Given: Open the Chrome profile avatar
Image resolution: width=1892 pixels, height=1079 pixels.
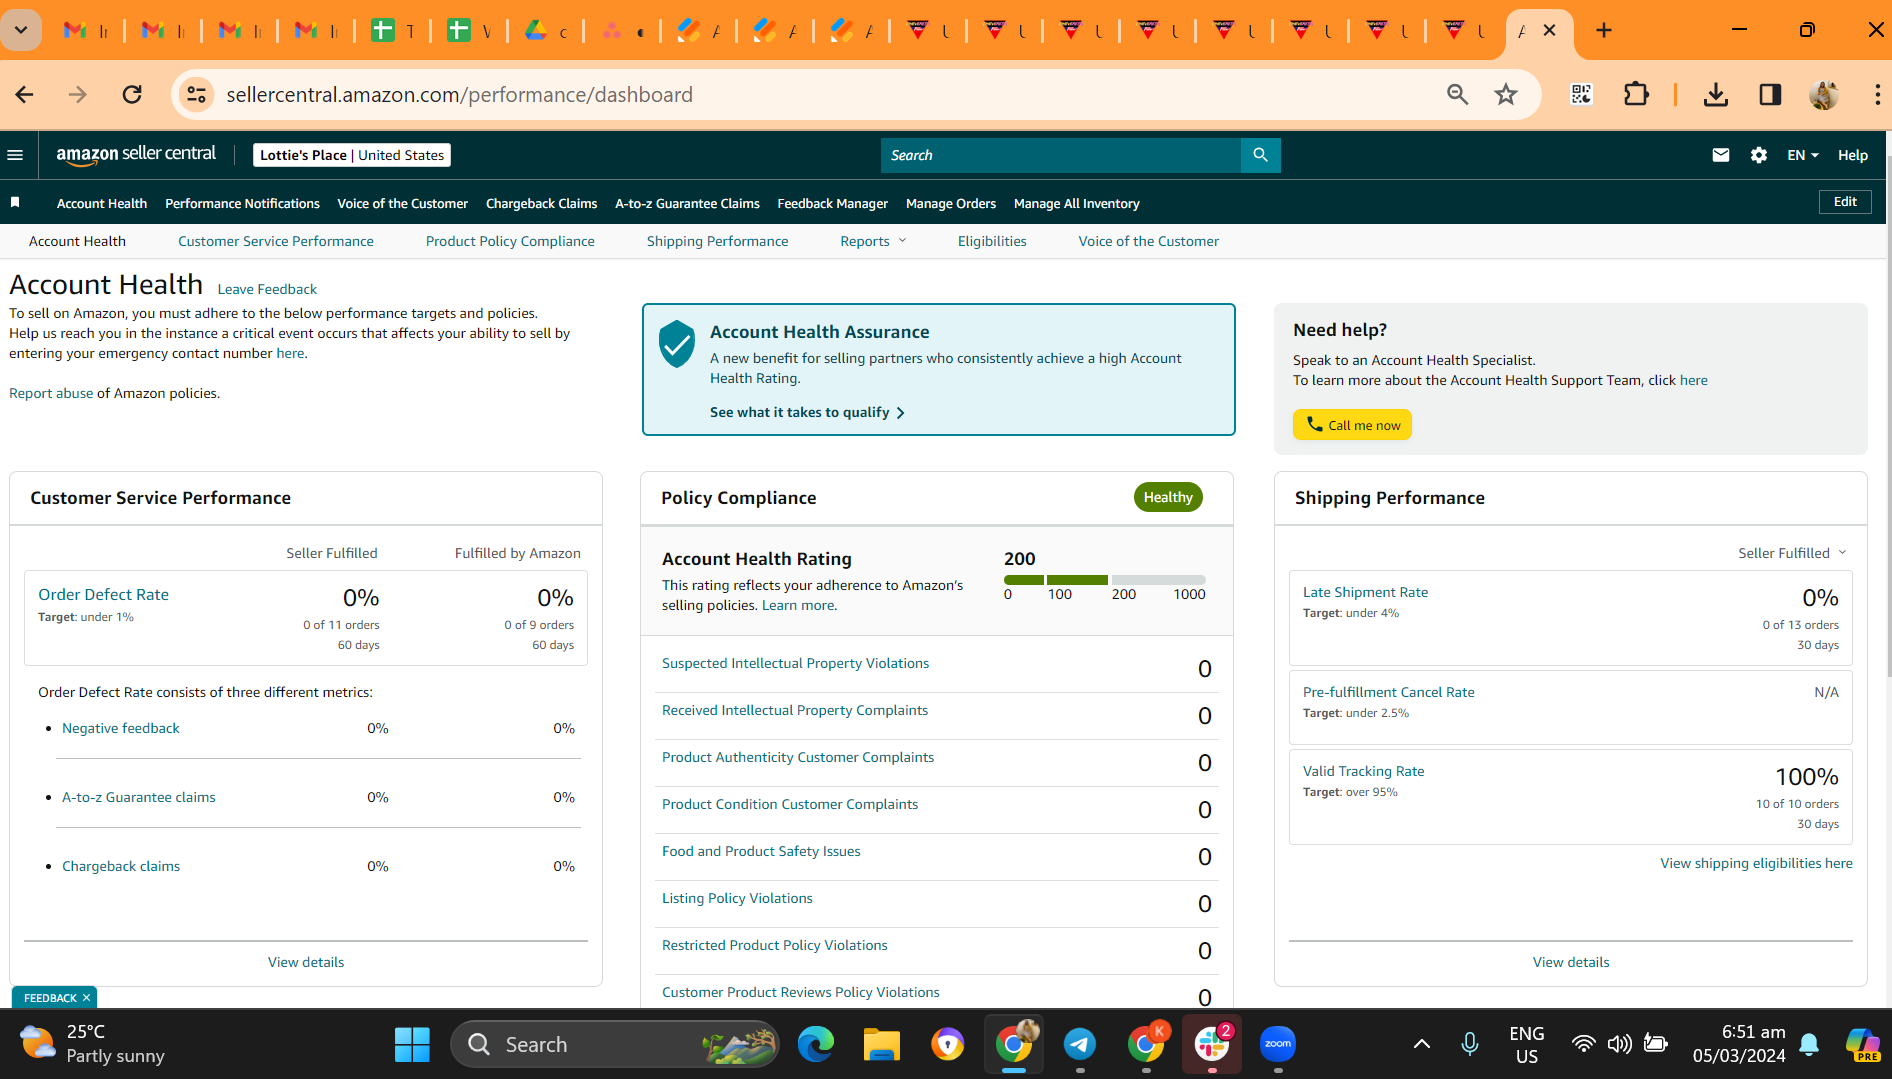Looking at the screenshot, I should tap(1824, 94).
